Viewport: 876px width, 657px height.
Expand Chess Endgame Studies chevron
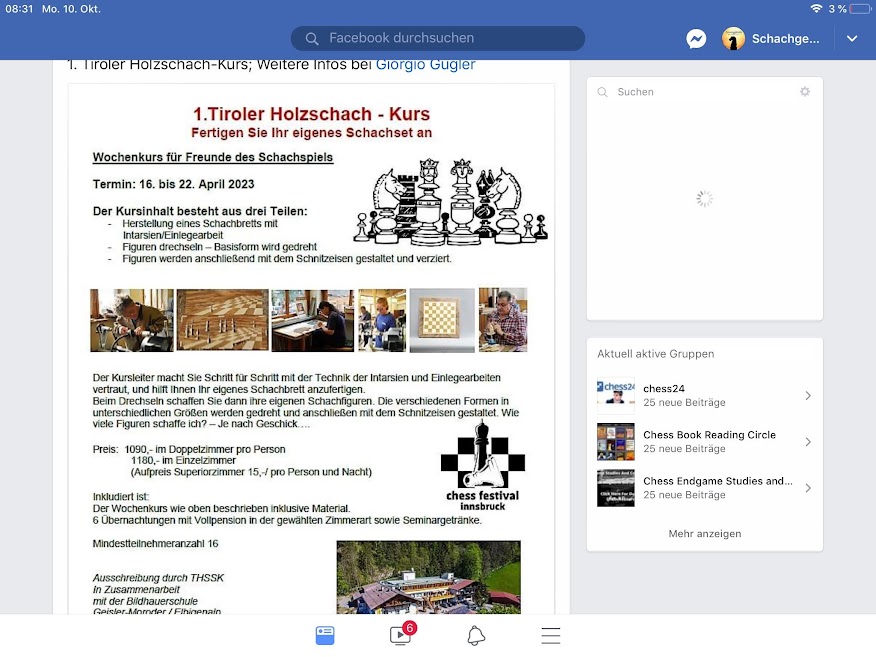808,488
